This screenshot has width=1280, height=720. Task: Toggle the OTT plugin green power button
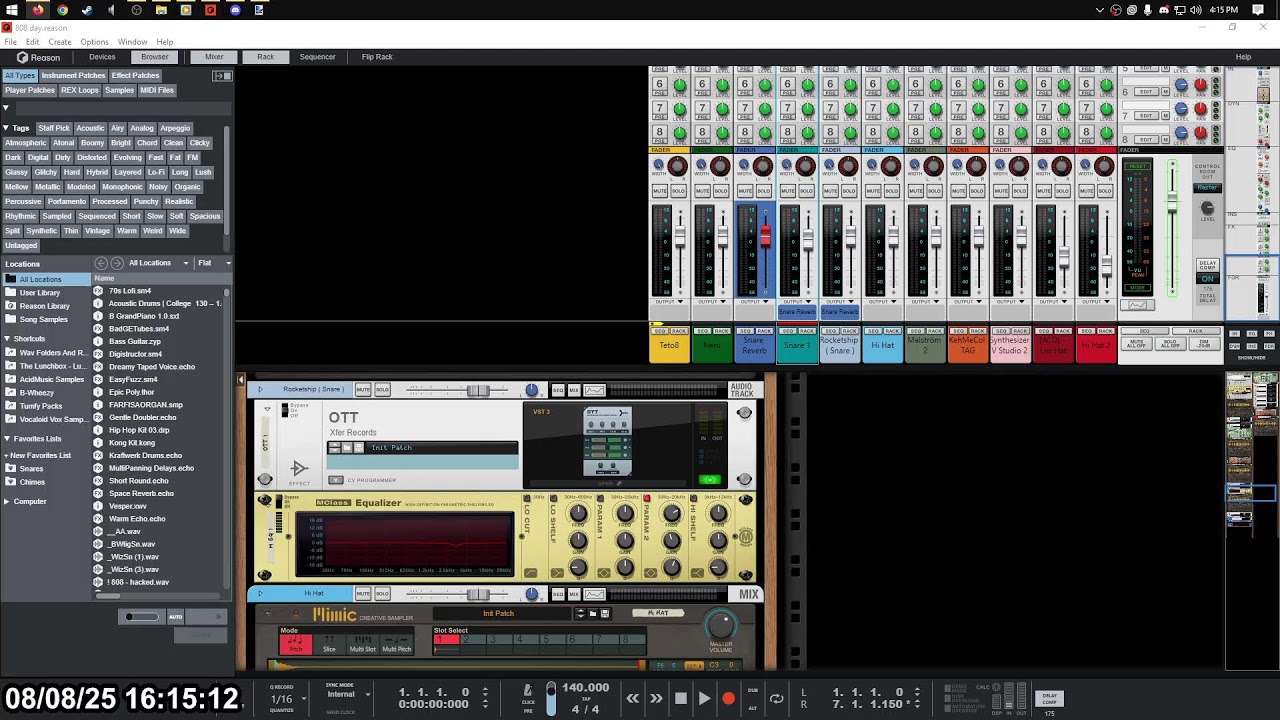point(709,480)
